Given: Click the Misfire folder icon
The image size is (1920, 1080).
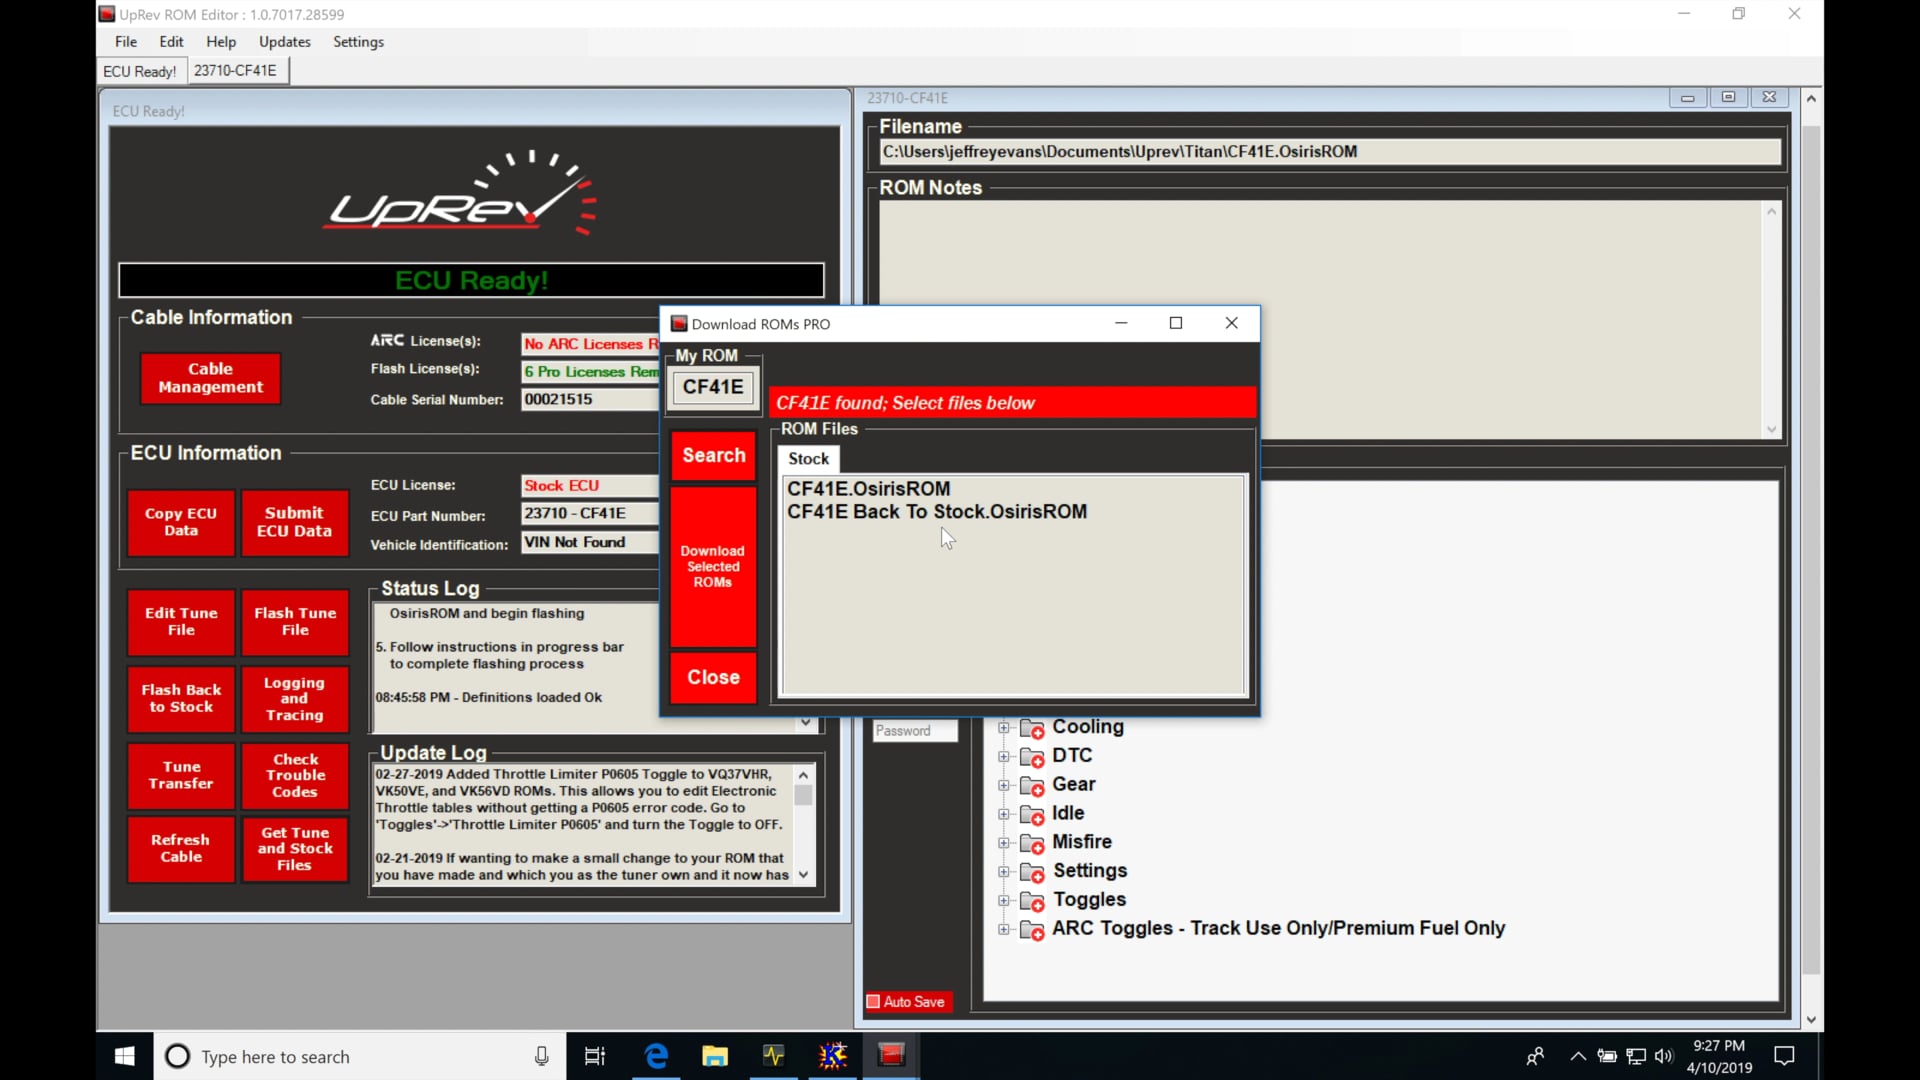Looking at the screenshot, I should tap(1034, 843).
